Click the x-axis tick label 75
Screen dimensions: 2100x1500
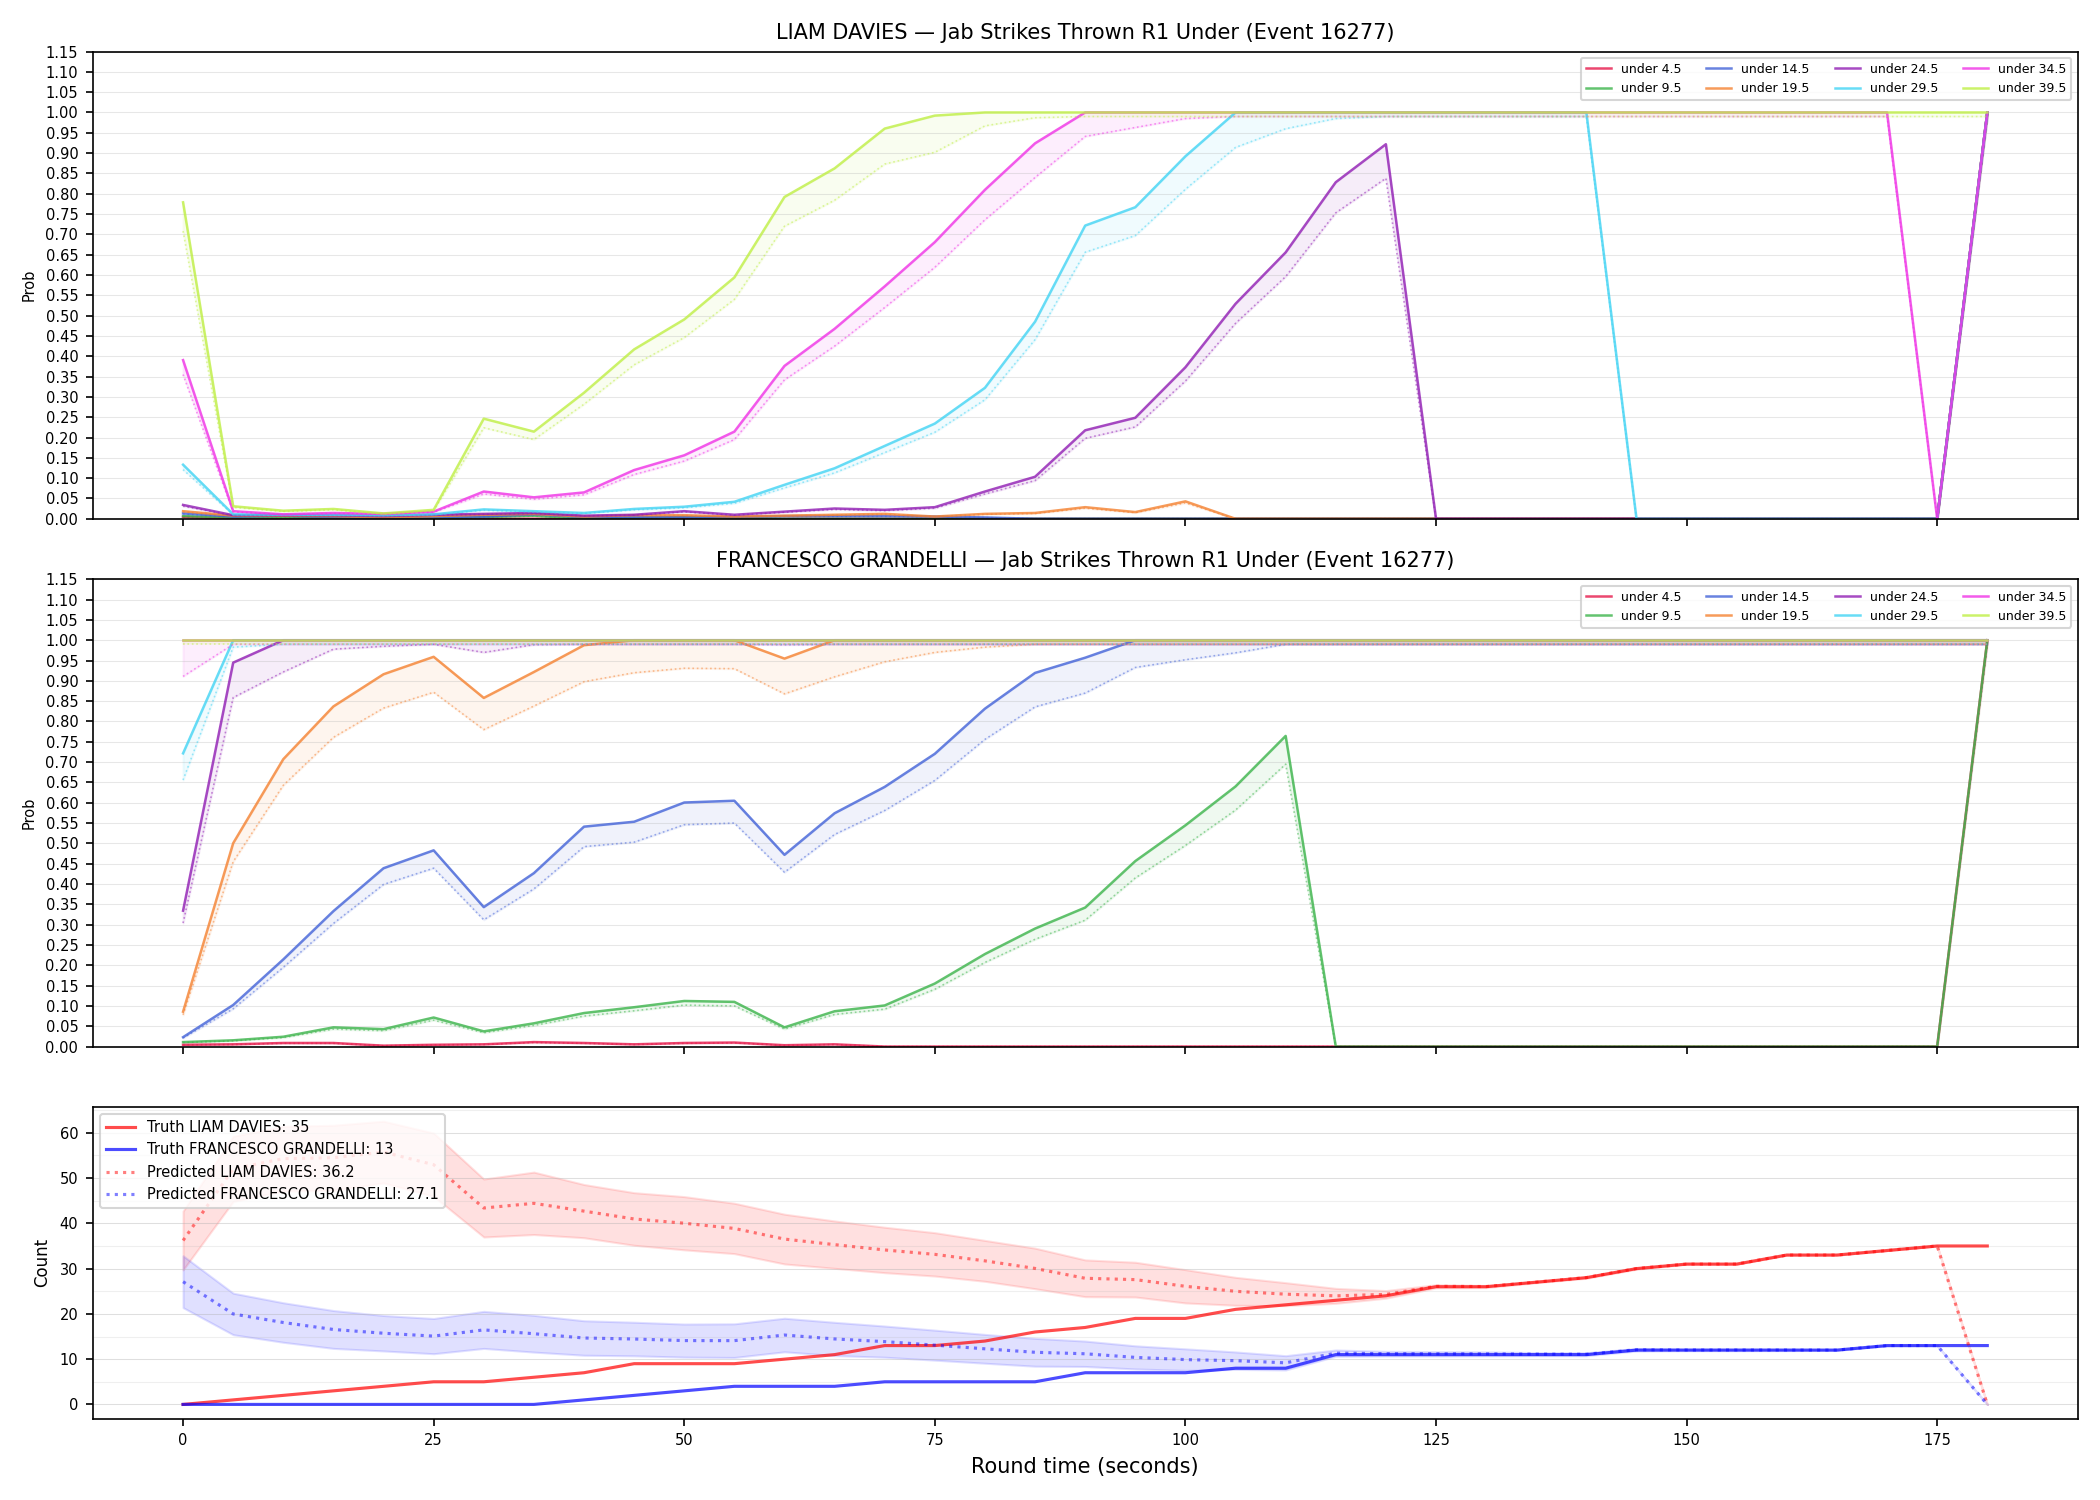click(x=934, y=1440)
